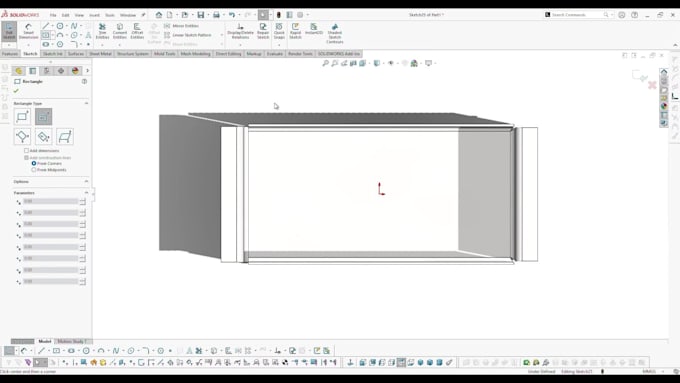Select the Center Rectangle type icon

click(43, 117)
